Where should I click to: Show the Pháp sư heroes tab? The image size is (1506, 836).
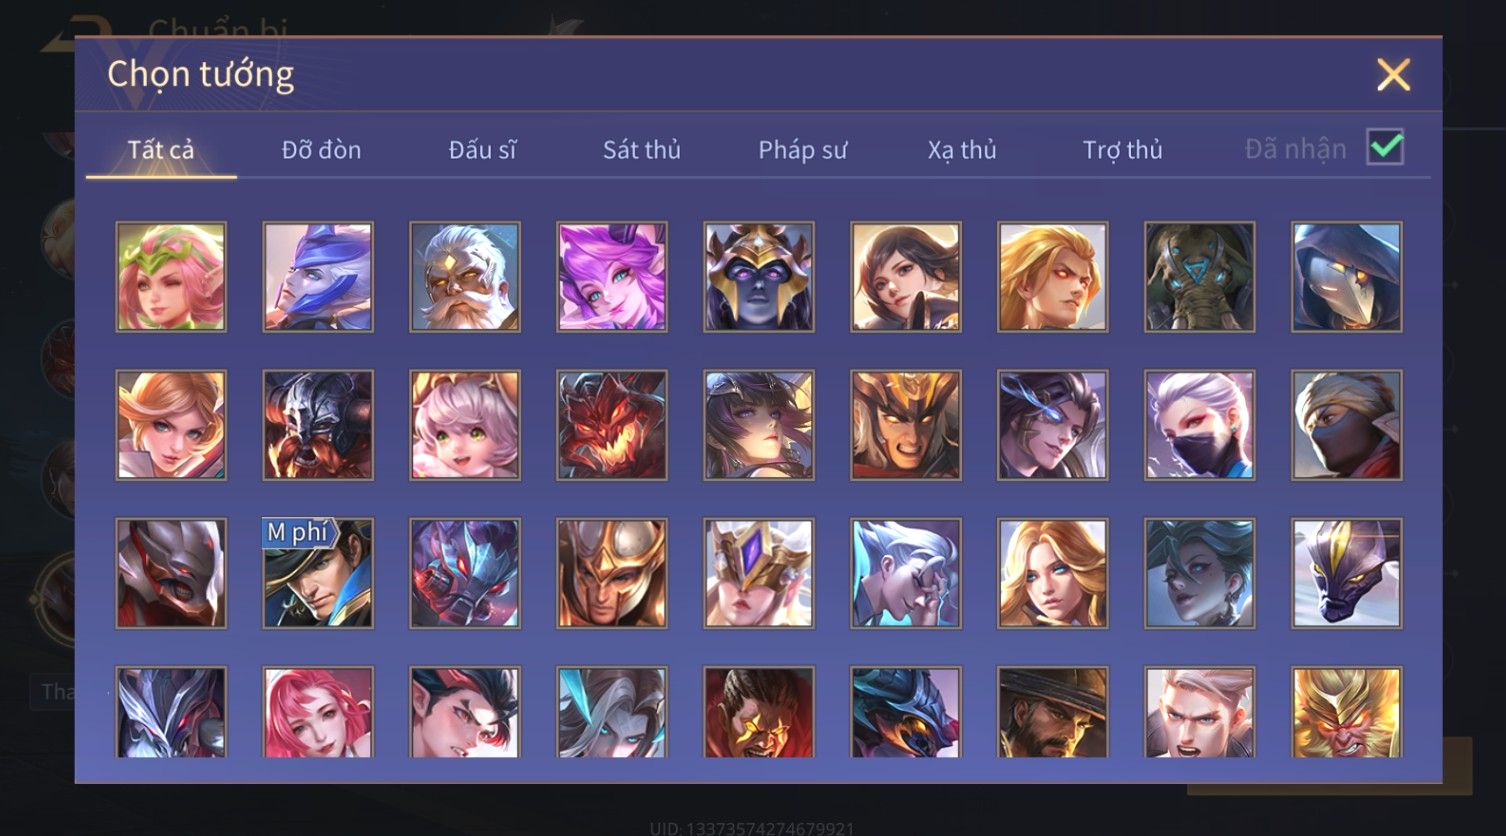tap(802, 150)
